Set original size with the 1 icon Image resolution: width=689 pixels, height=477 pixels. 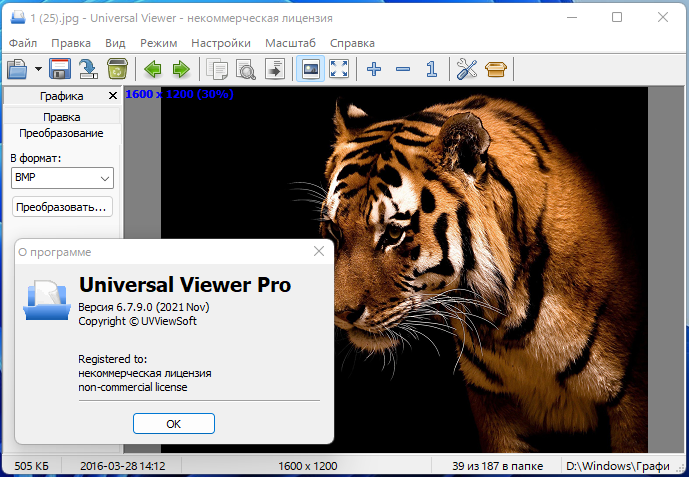432,69
